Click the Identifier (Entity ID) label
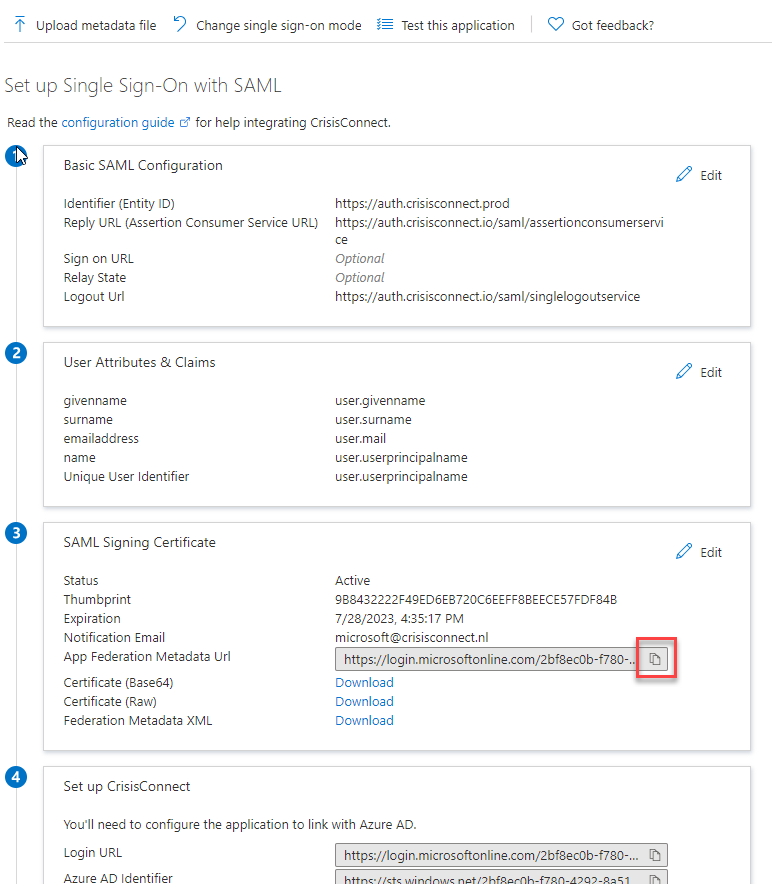 point(119,203)
